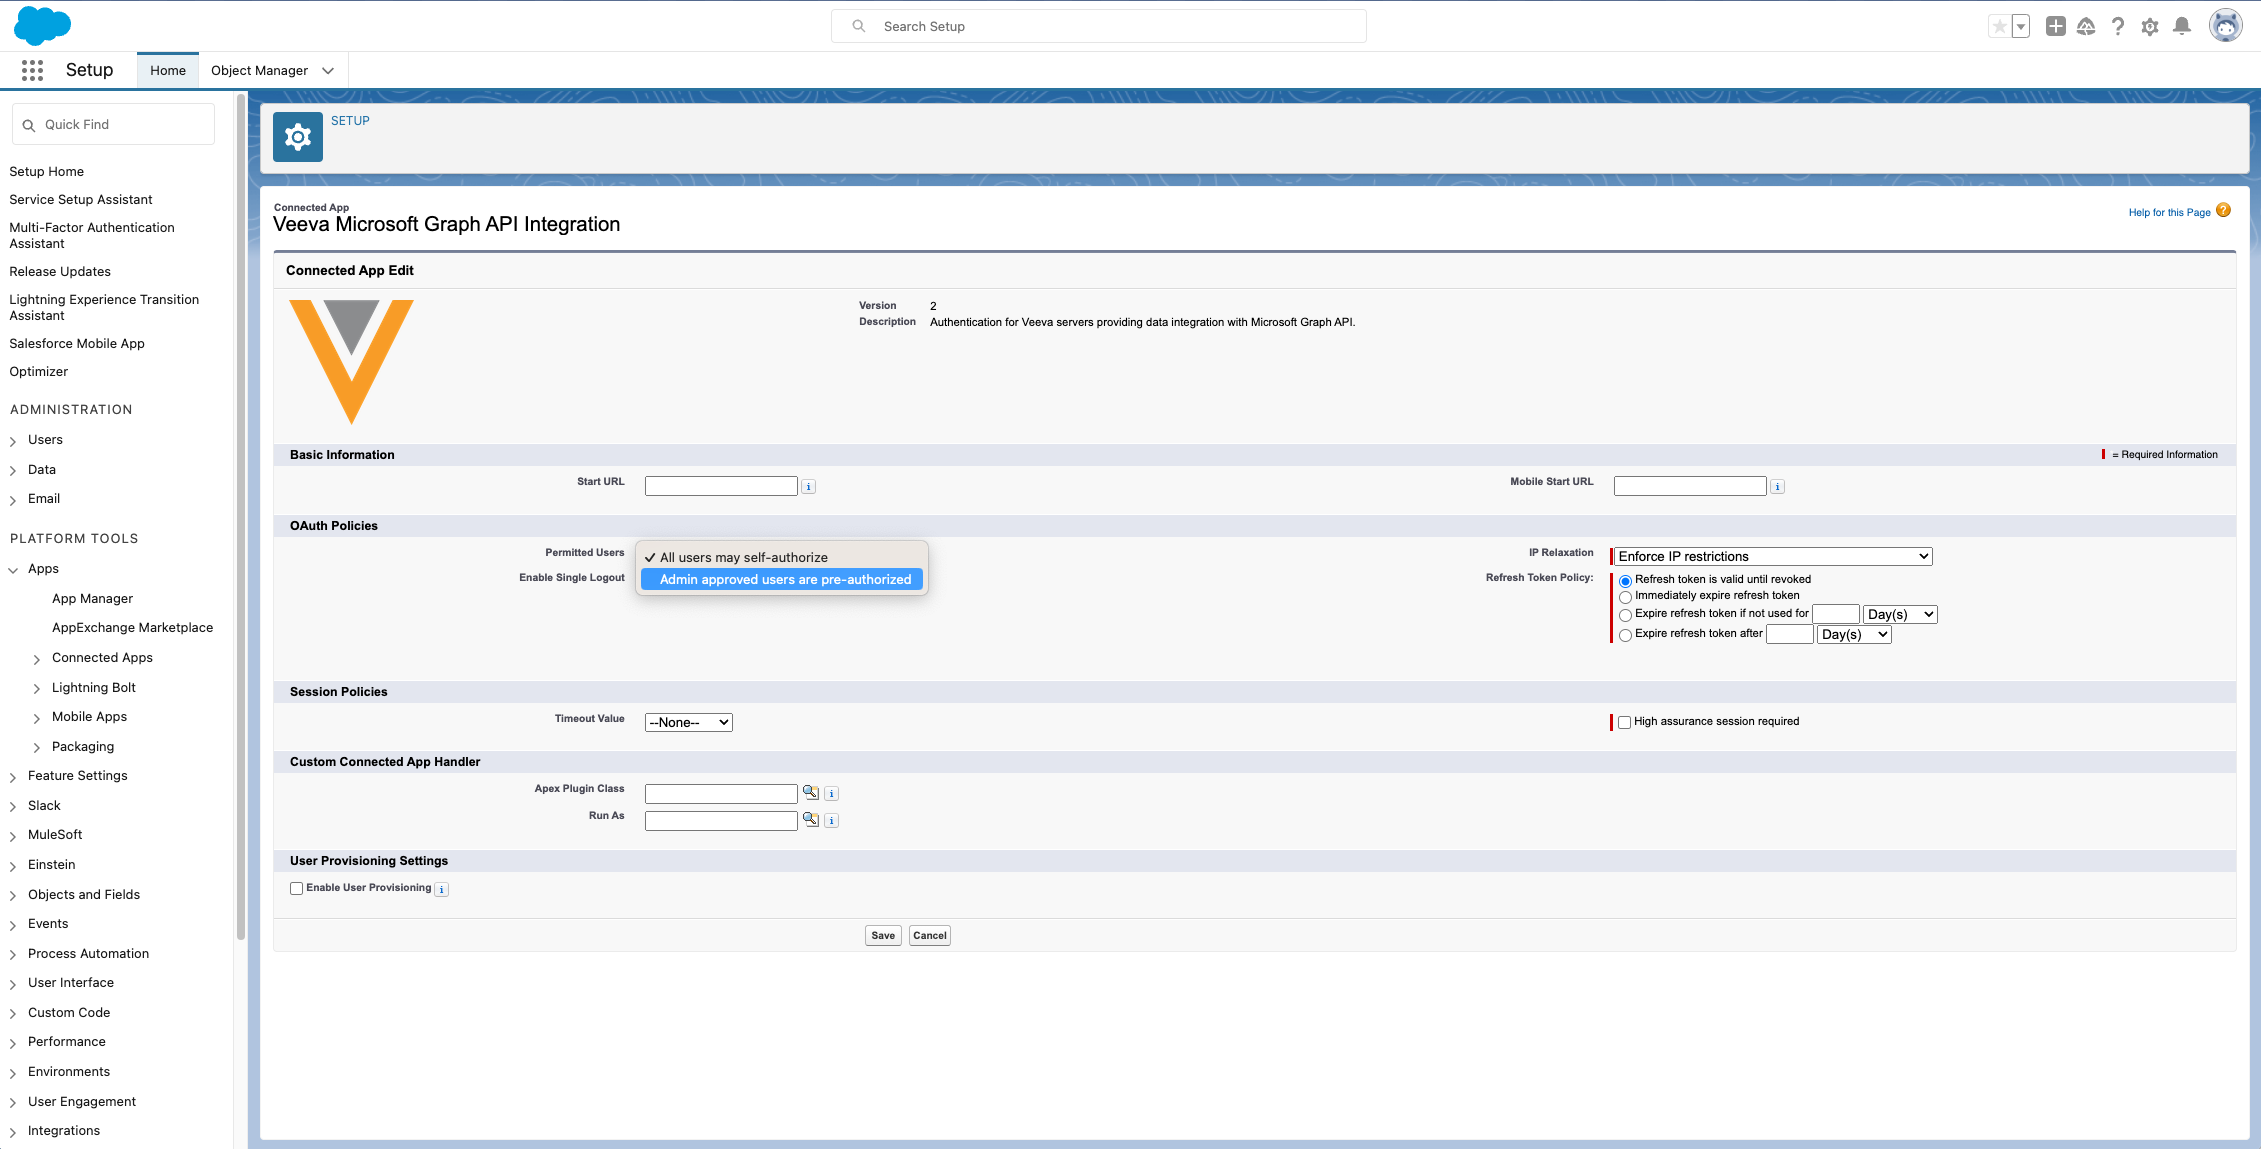Open the Help for this Page link
Image resolution: width=2261 pixels, height=1149 pixels.
(x=2169, y=212)
